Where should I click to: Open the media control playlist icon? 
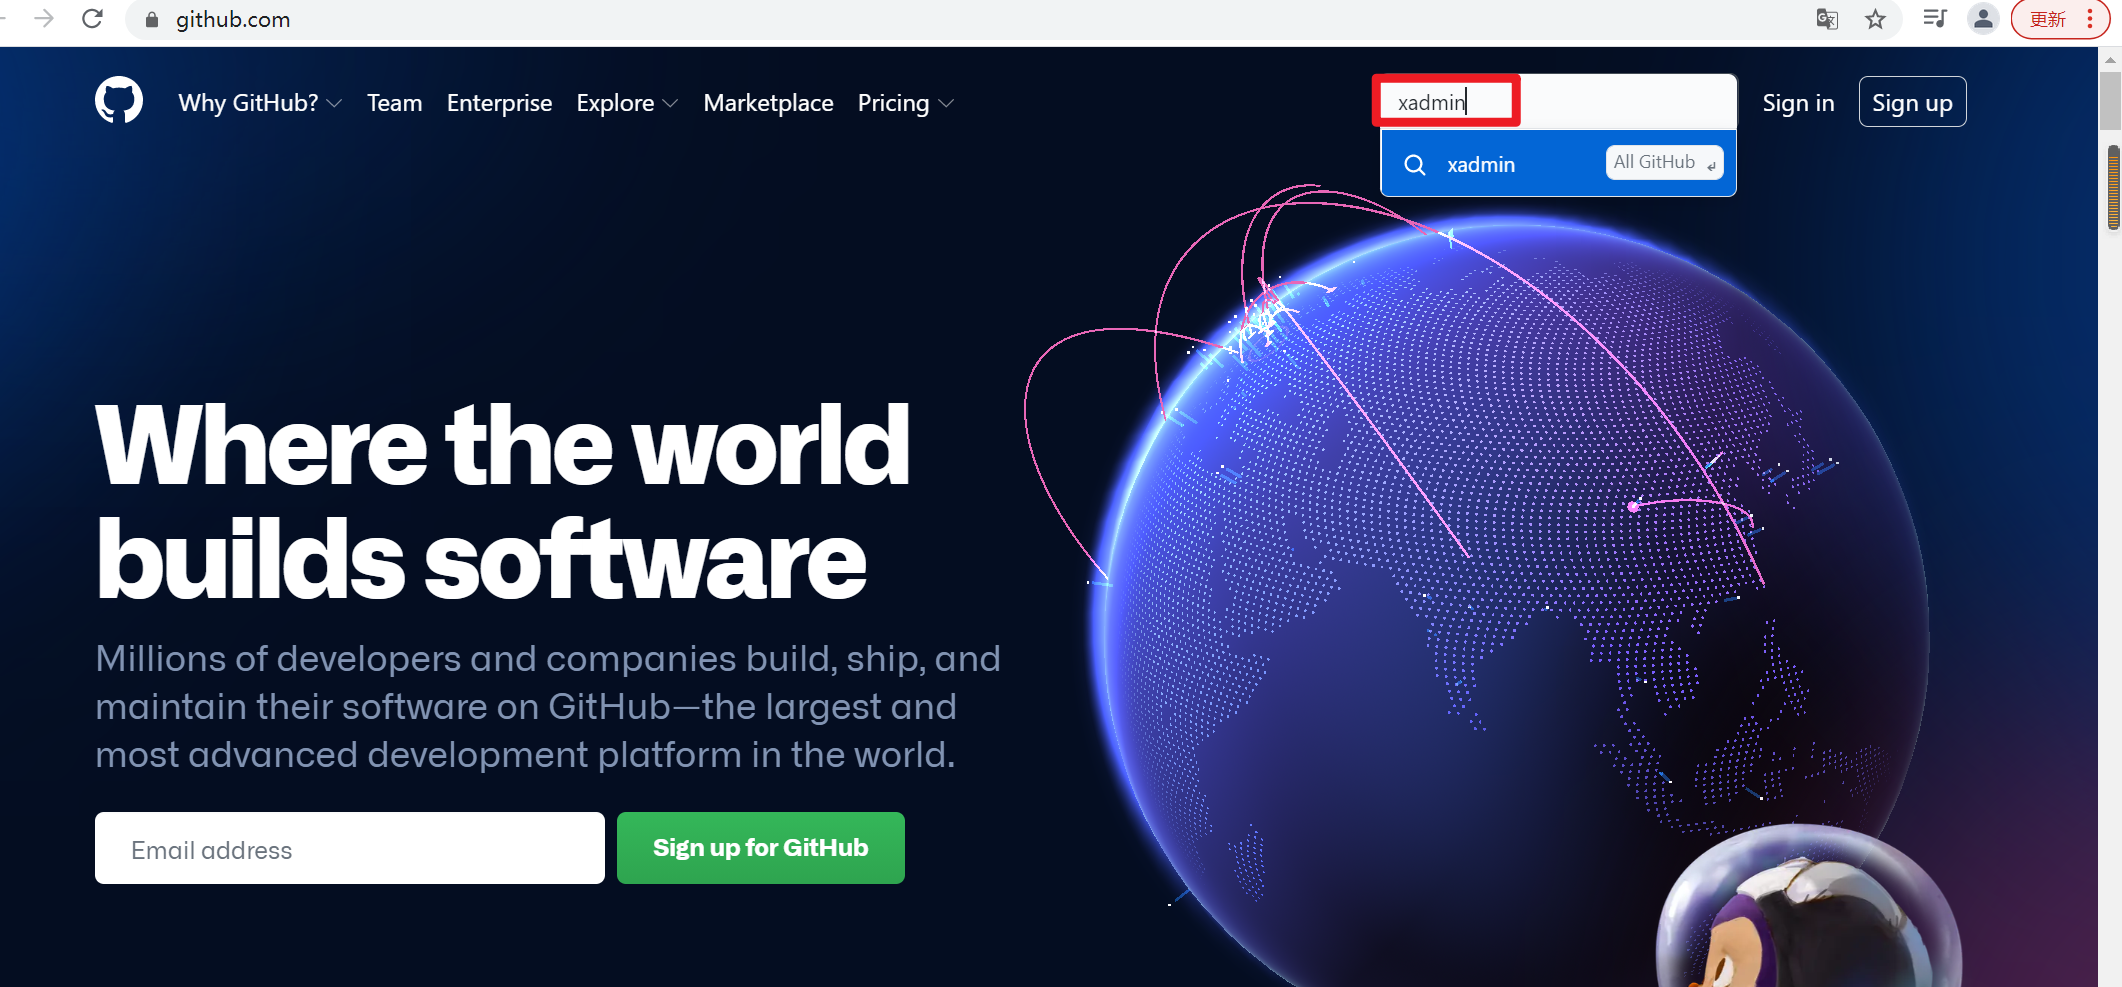click(x=1935, y=19)
